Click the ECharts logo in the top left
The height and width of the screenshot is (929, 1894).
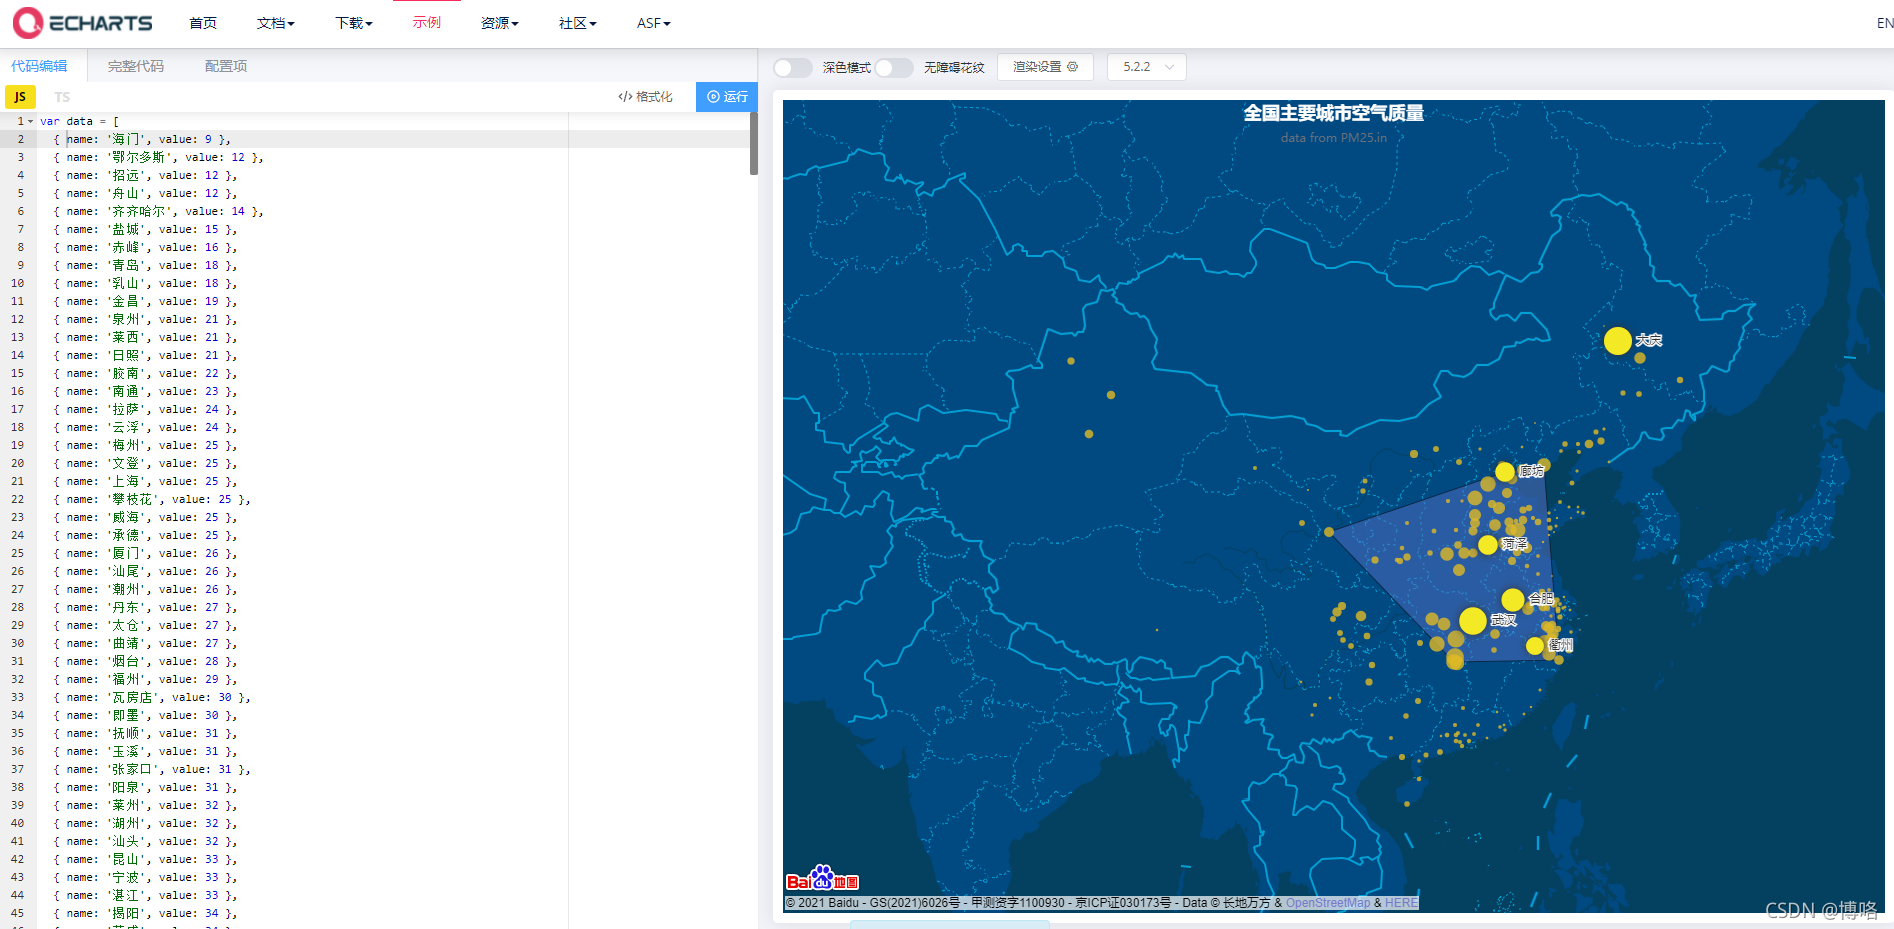(x=82, y=22)
